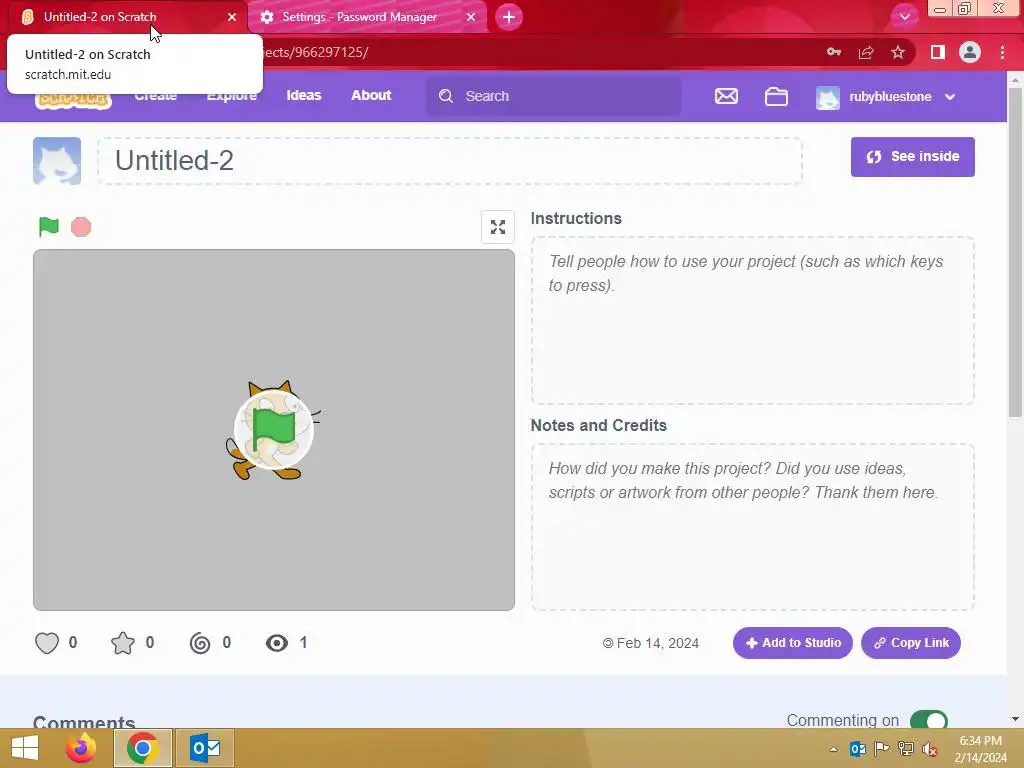Open the About menu item
Screen dimensions: 1024x768
[x=371, y=95]
